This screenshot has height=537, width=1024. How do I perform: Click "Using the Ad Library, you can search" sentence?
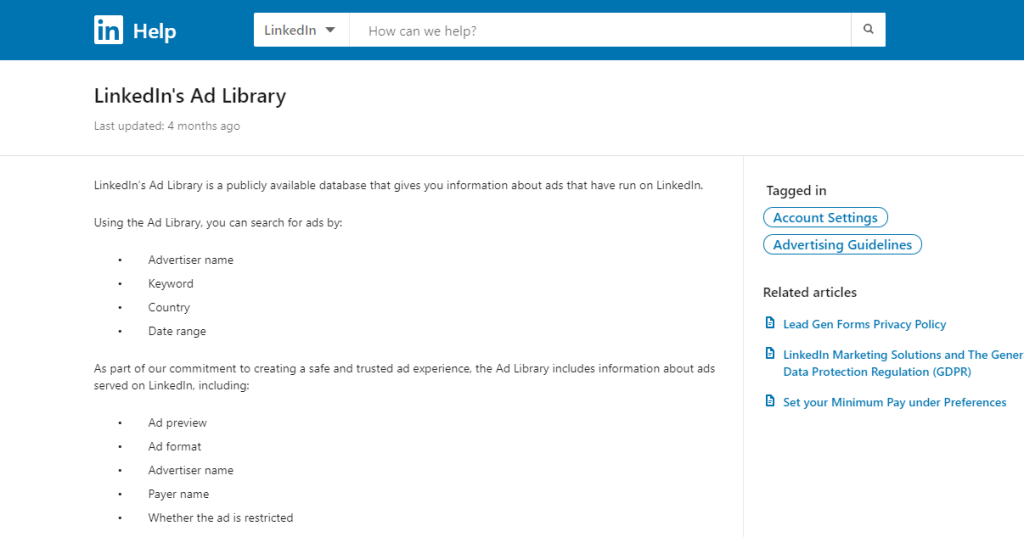[x=218, y=223]
